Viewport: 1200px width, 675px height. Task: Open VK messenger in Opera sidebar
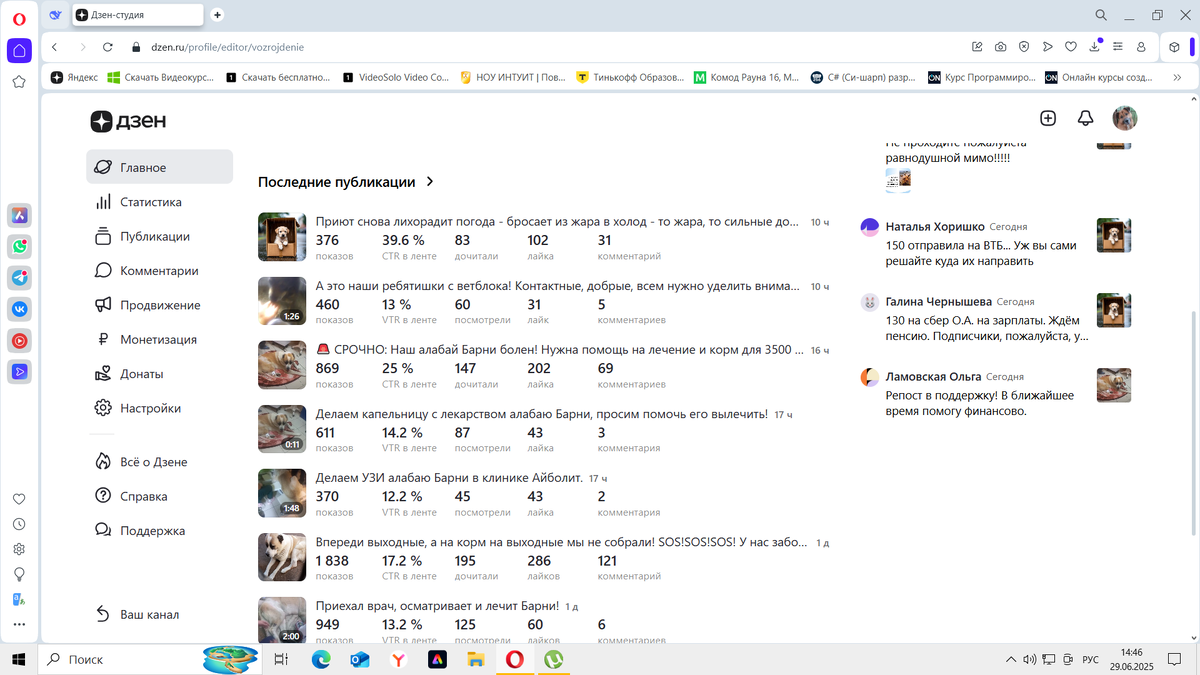19,309
